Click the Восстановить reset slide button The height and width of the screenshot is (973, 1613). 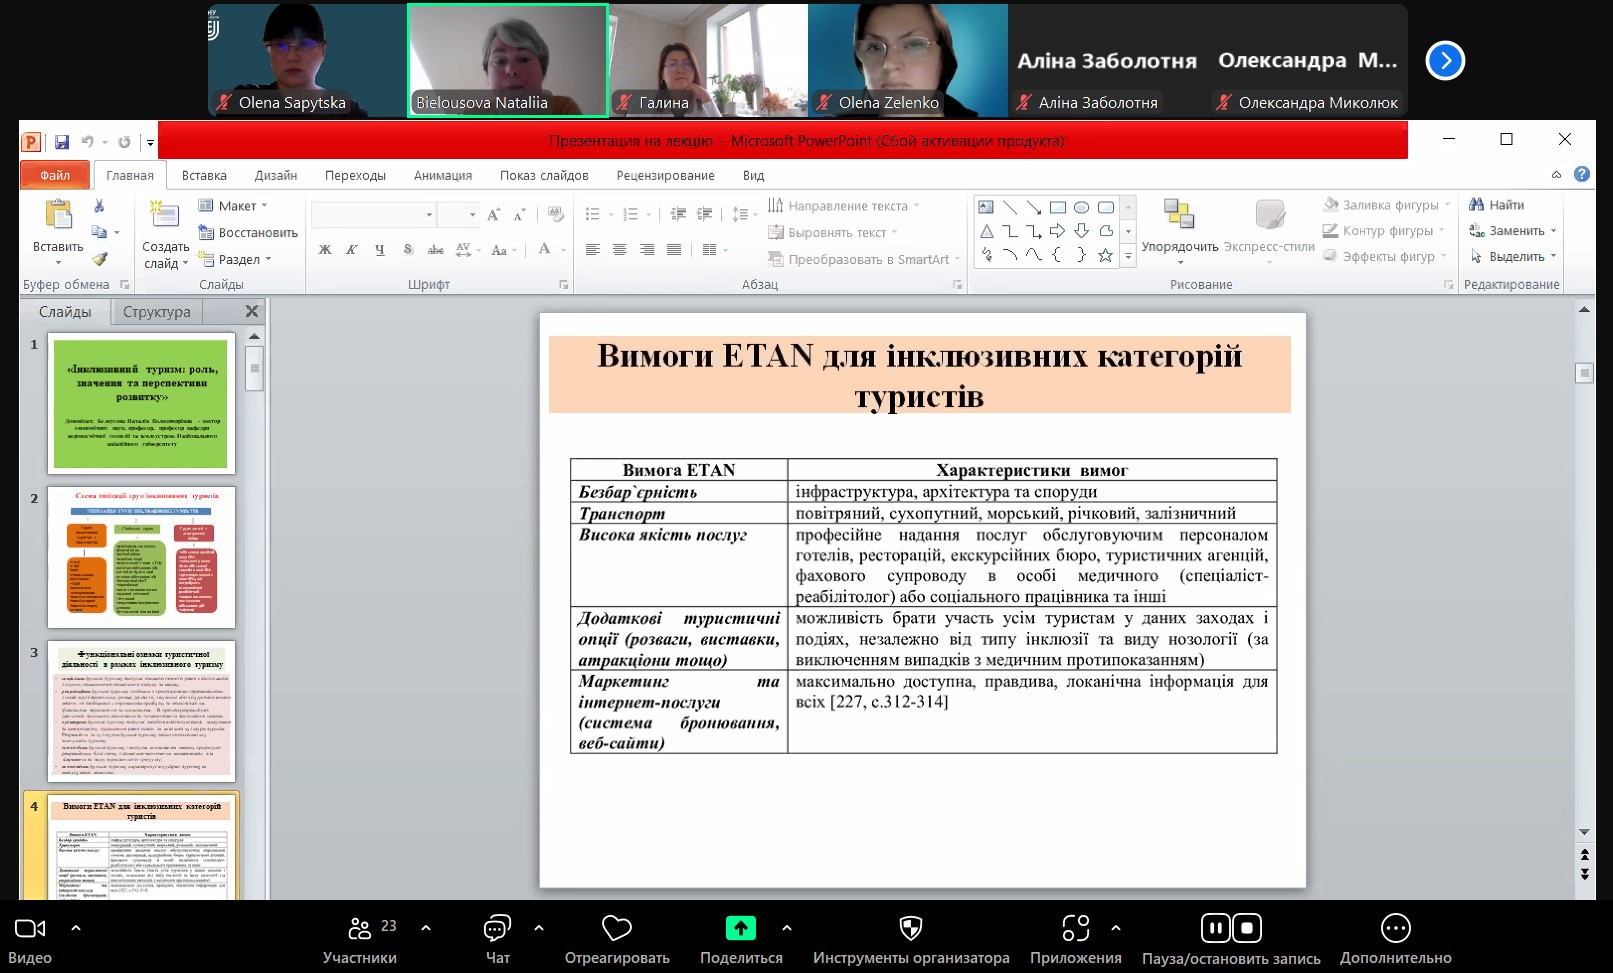pos(248,232)
